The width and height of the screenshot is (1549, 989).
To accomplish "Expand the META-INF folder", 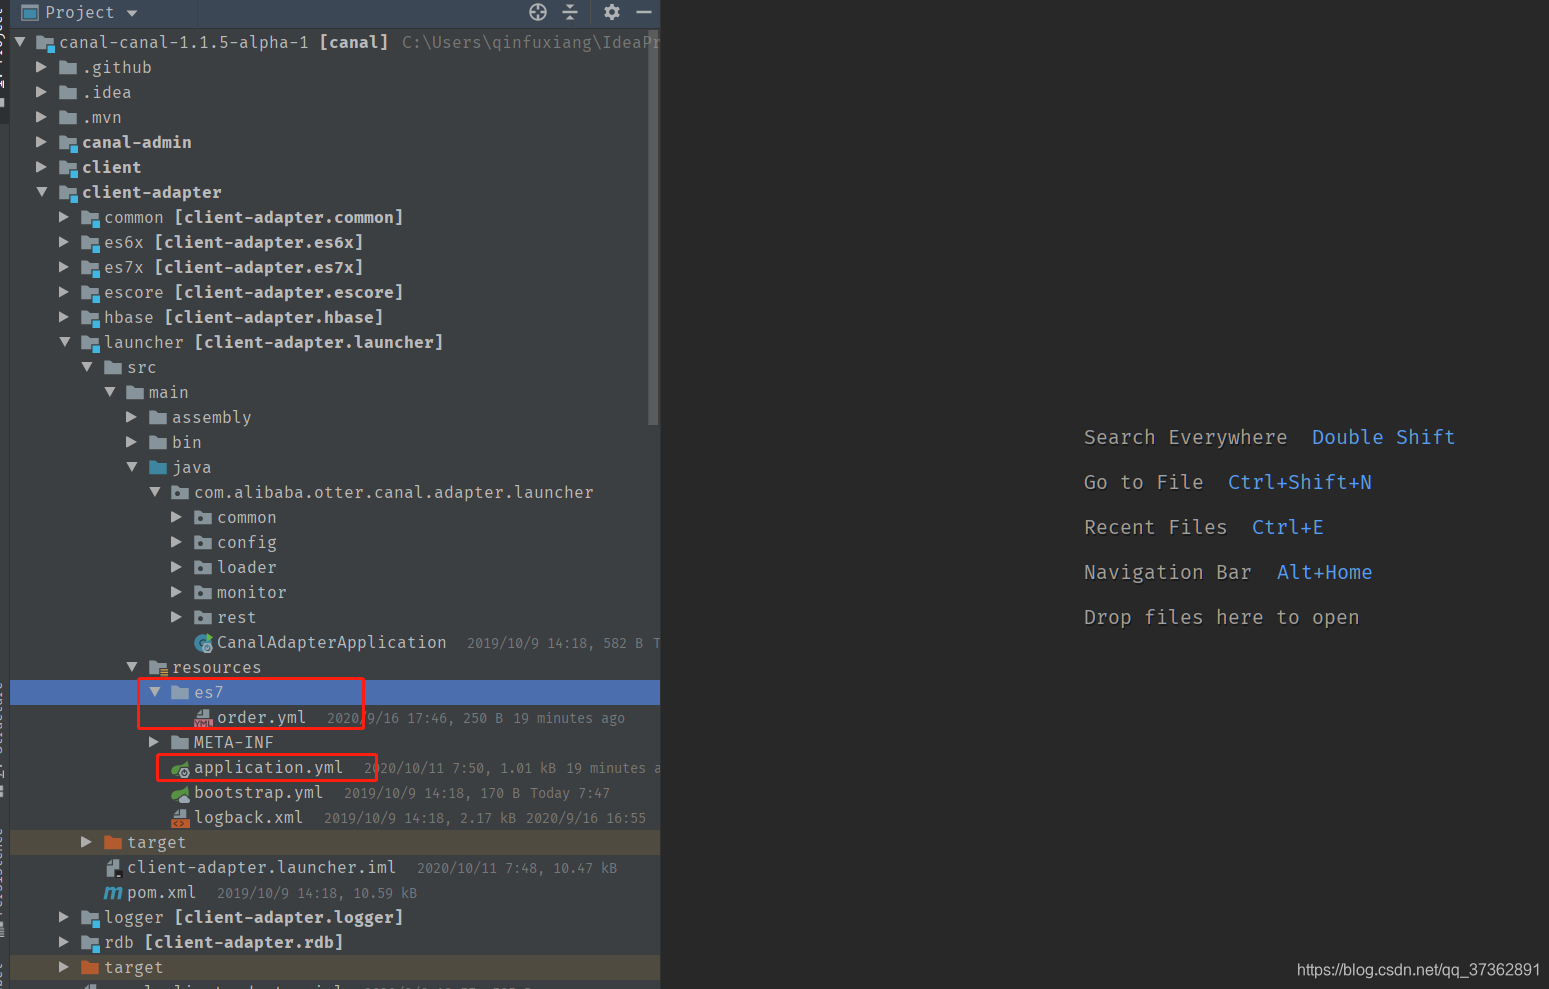I will coord(154,742).
